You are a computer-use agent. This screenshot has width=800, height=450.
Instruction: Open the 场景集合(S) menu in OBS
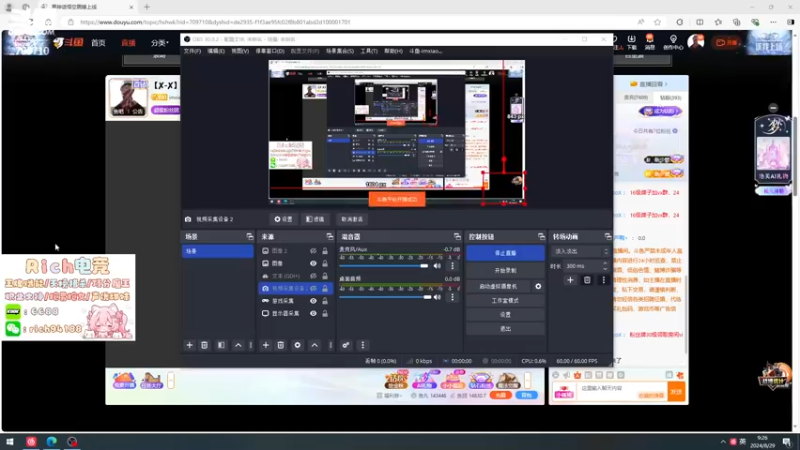coord(340,51)
